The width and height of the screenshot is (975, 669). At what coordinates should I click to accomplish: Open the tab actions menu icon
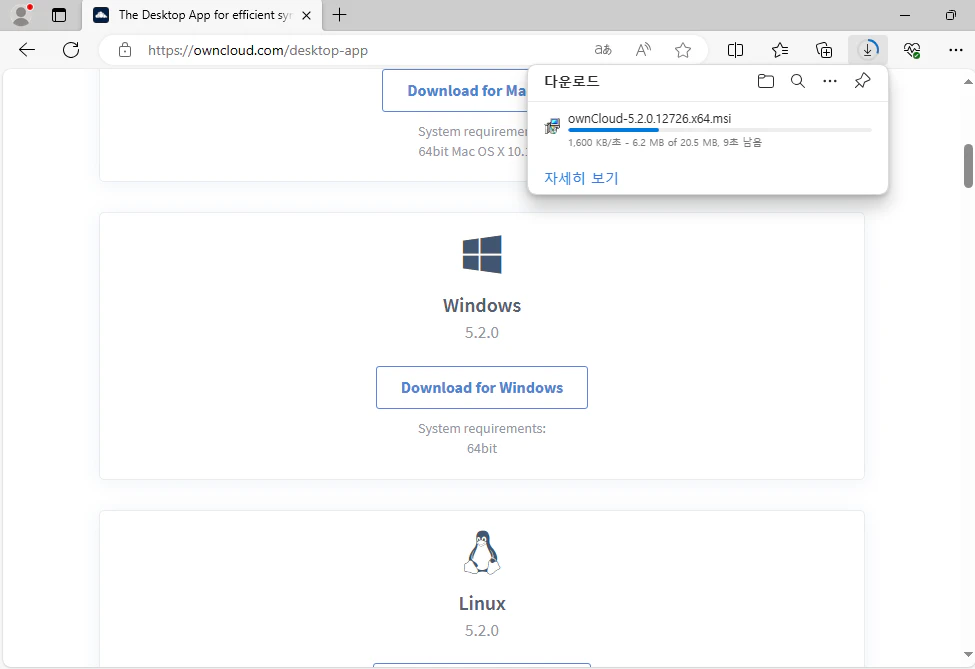click(59, 15)
